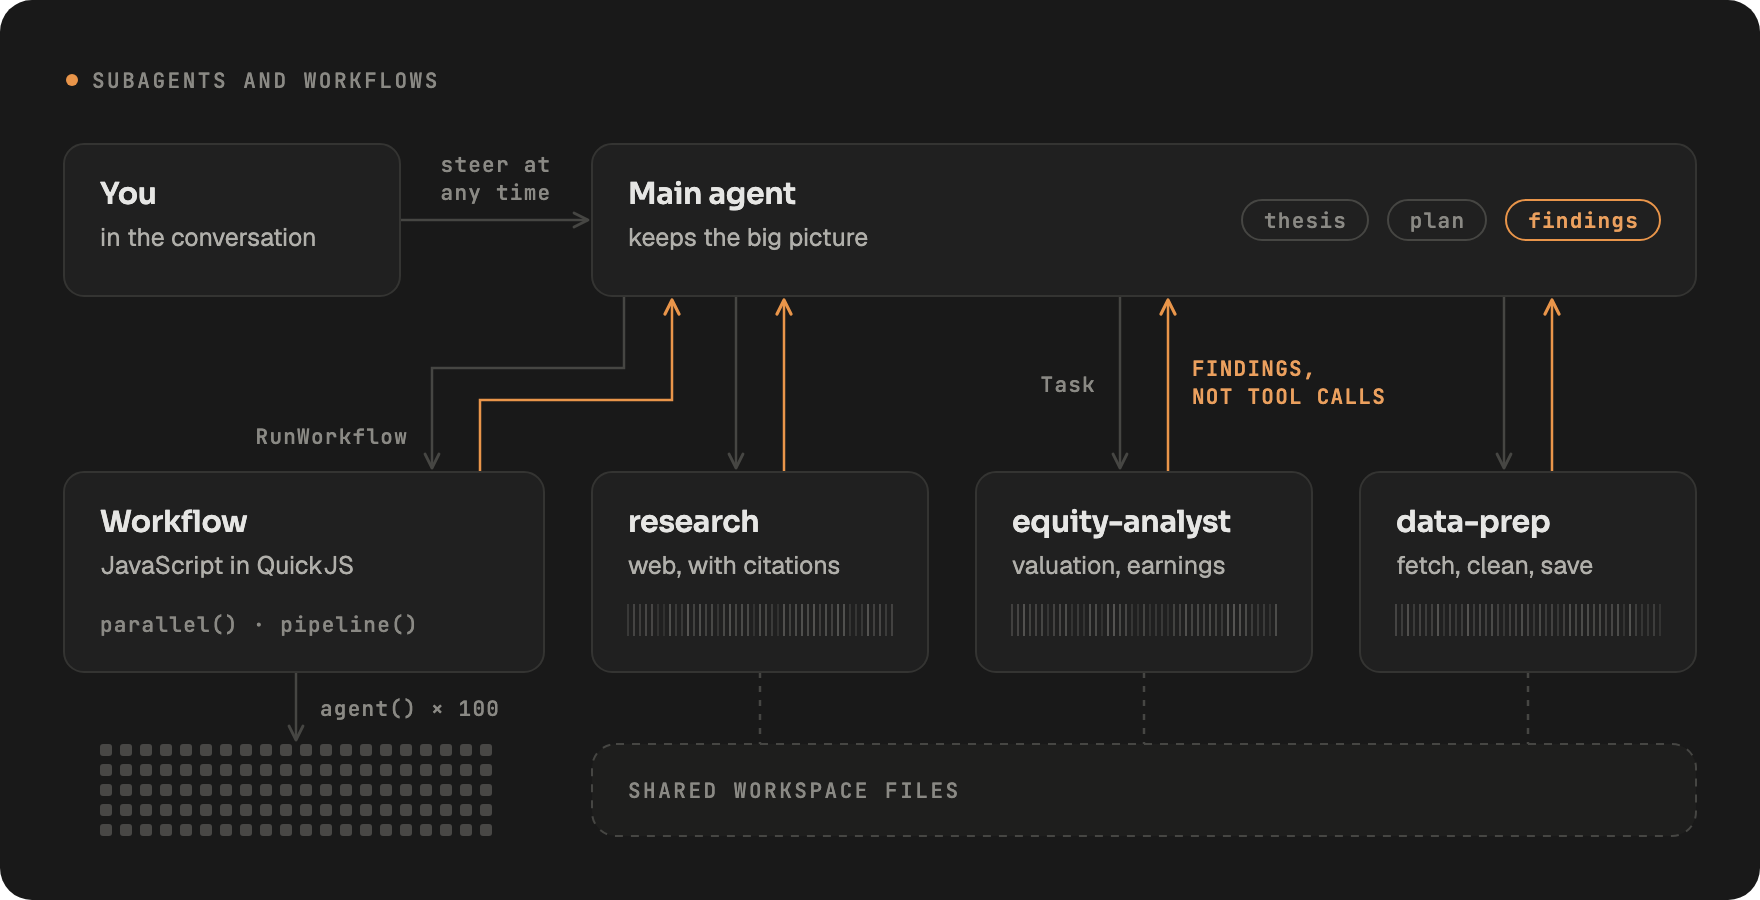Click the "pipeline()" code text
The width and height of the screenshot is (1760, 900).
[x=348, y=625]
